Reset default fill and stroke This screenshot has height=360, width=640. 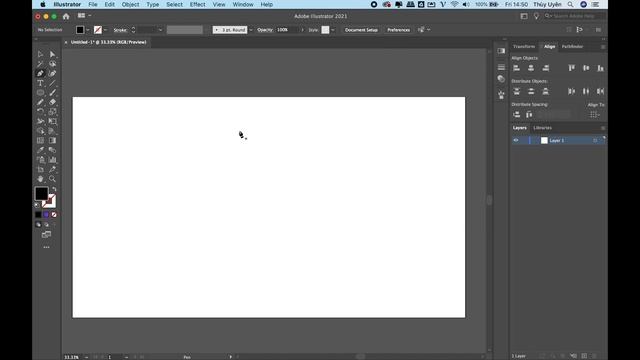[x=37, y=205]
